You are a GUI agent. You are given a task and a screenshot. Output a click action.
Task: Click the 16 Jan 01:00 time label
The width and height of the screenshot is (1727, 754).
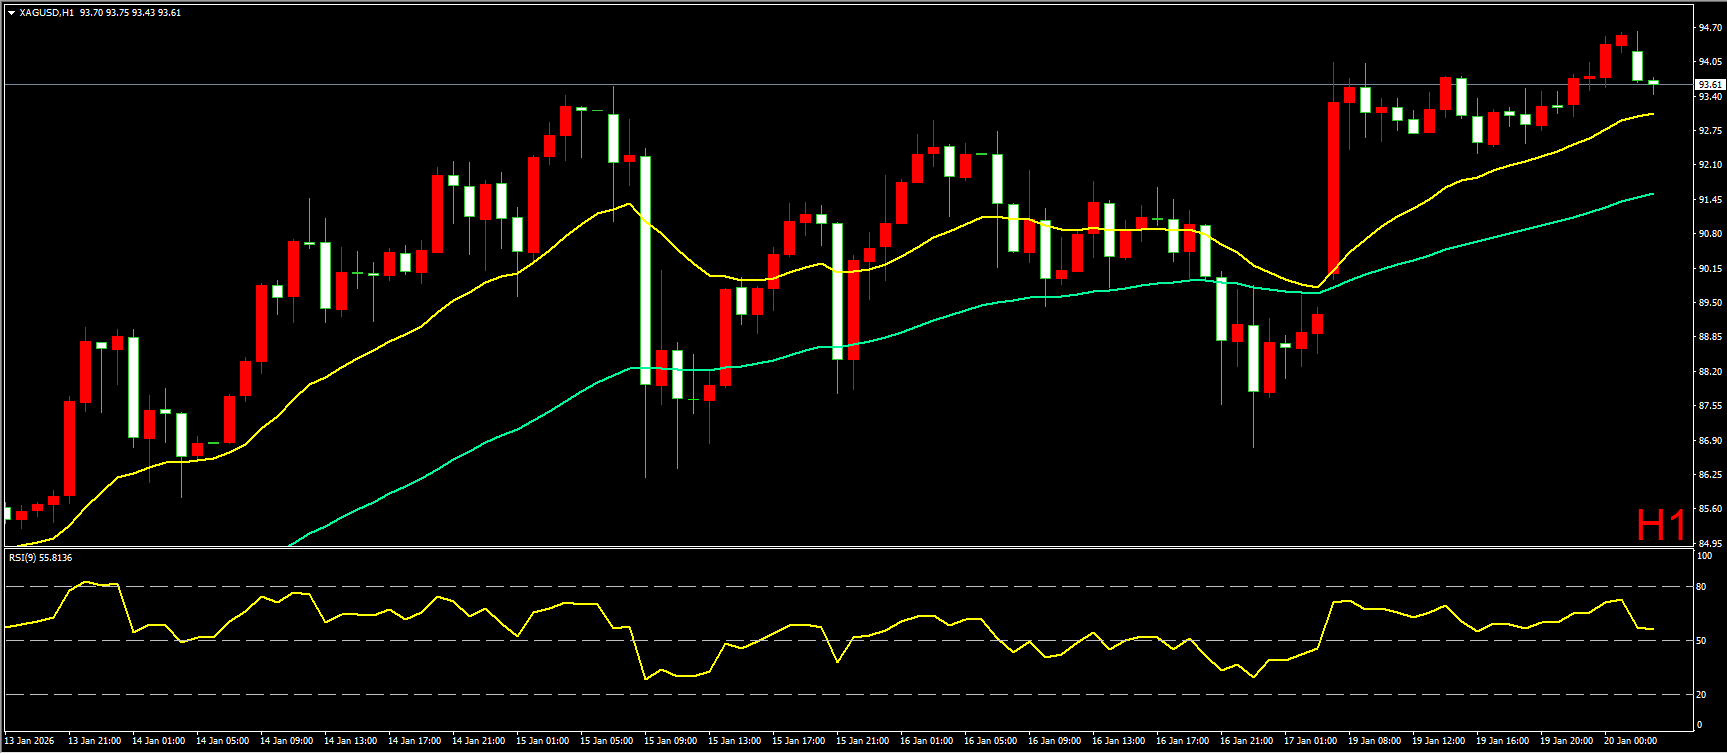coord(925,741)
